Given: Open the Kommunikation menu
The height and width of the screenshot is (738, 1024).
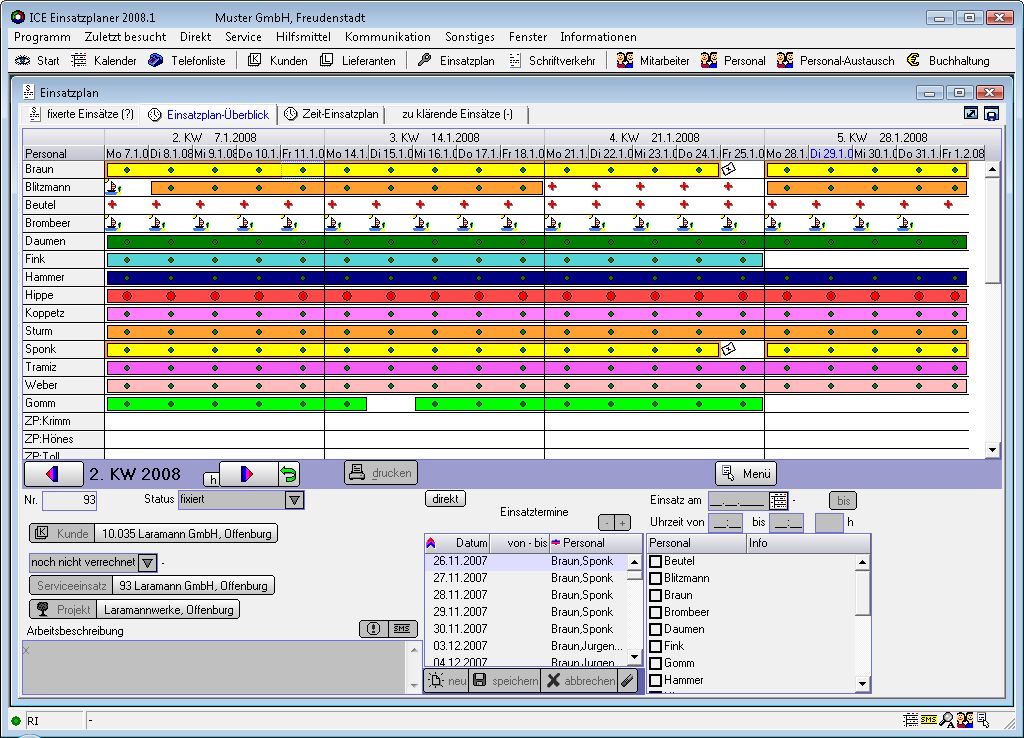Looking at the screenshot, I should 387,37.
